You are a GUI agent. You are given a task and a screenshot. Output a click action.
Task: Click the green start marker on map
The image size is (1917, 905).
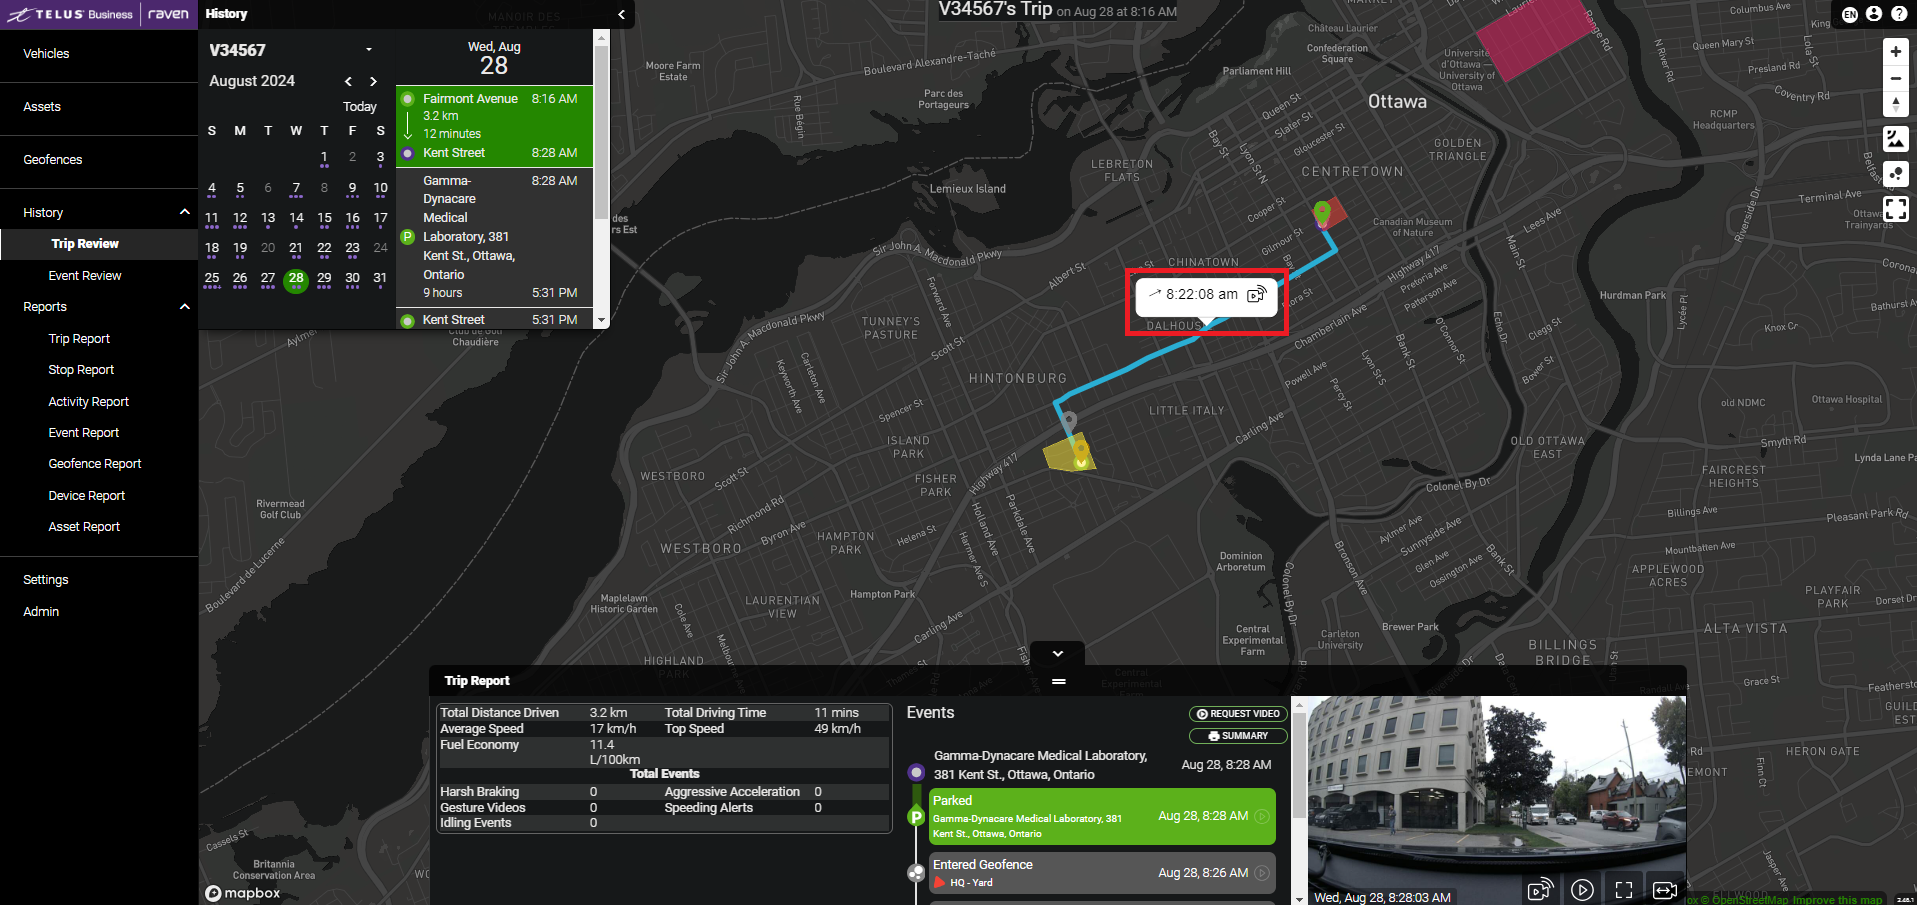(x=1322, y=211)
